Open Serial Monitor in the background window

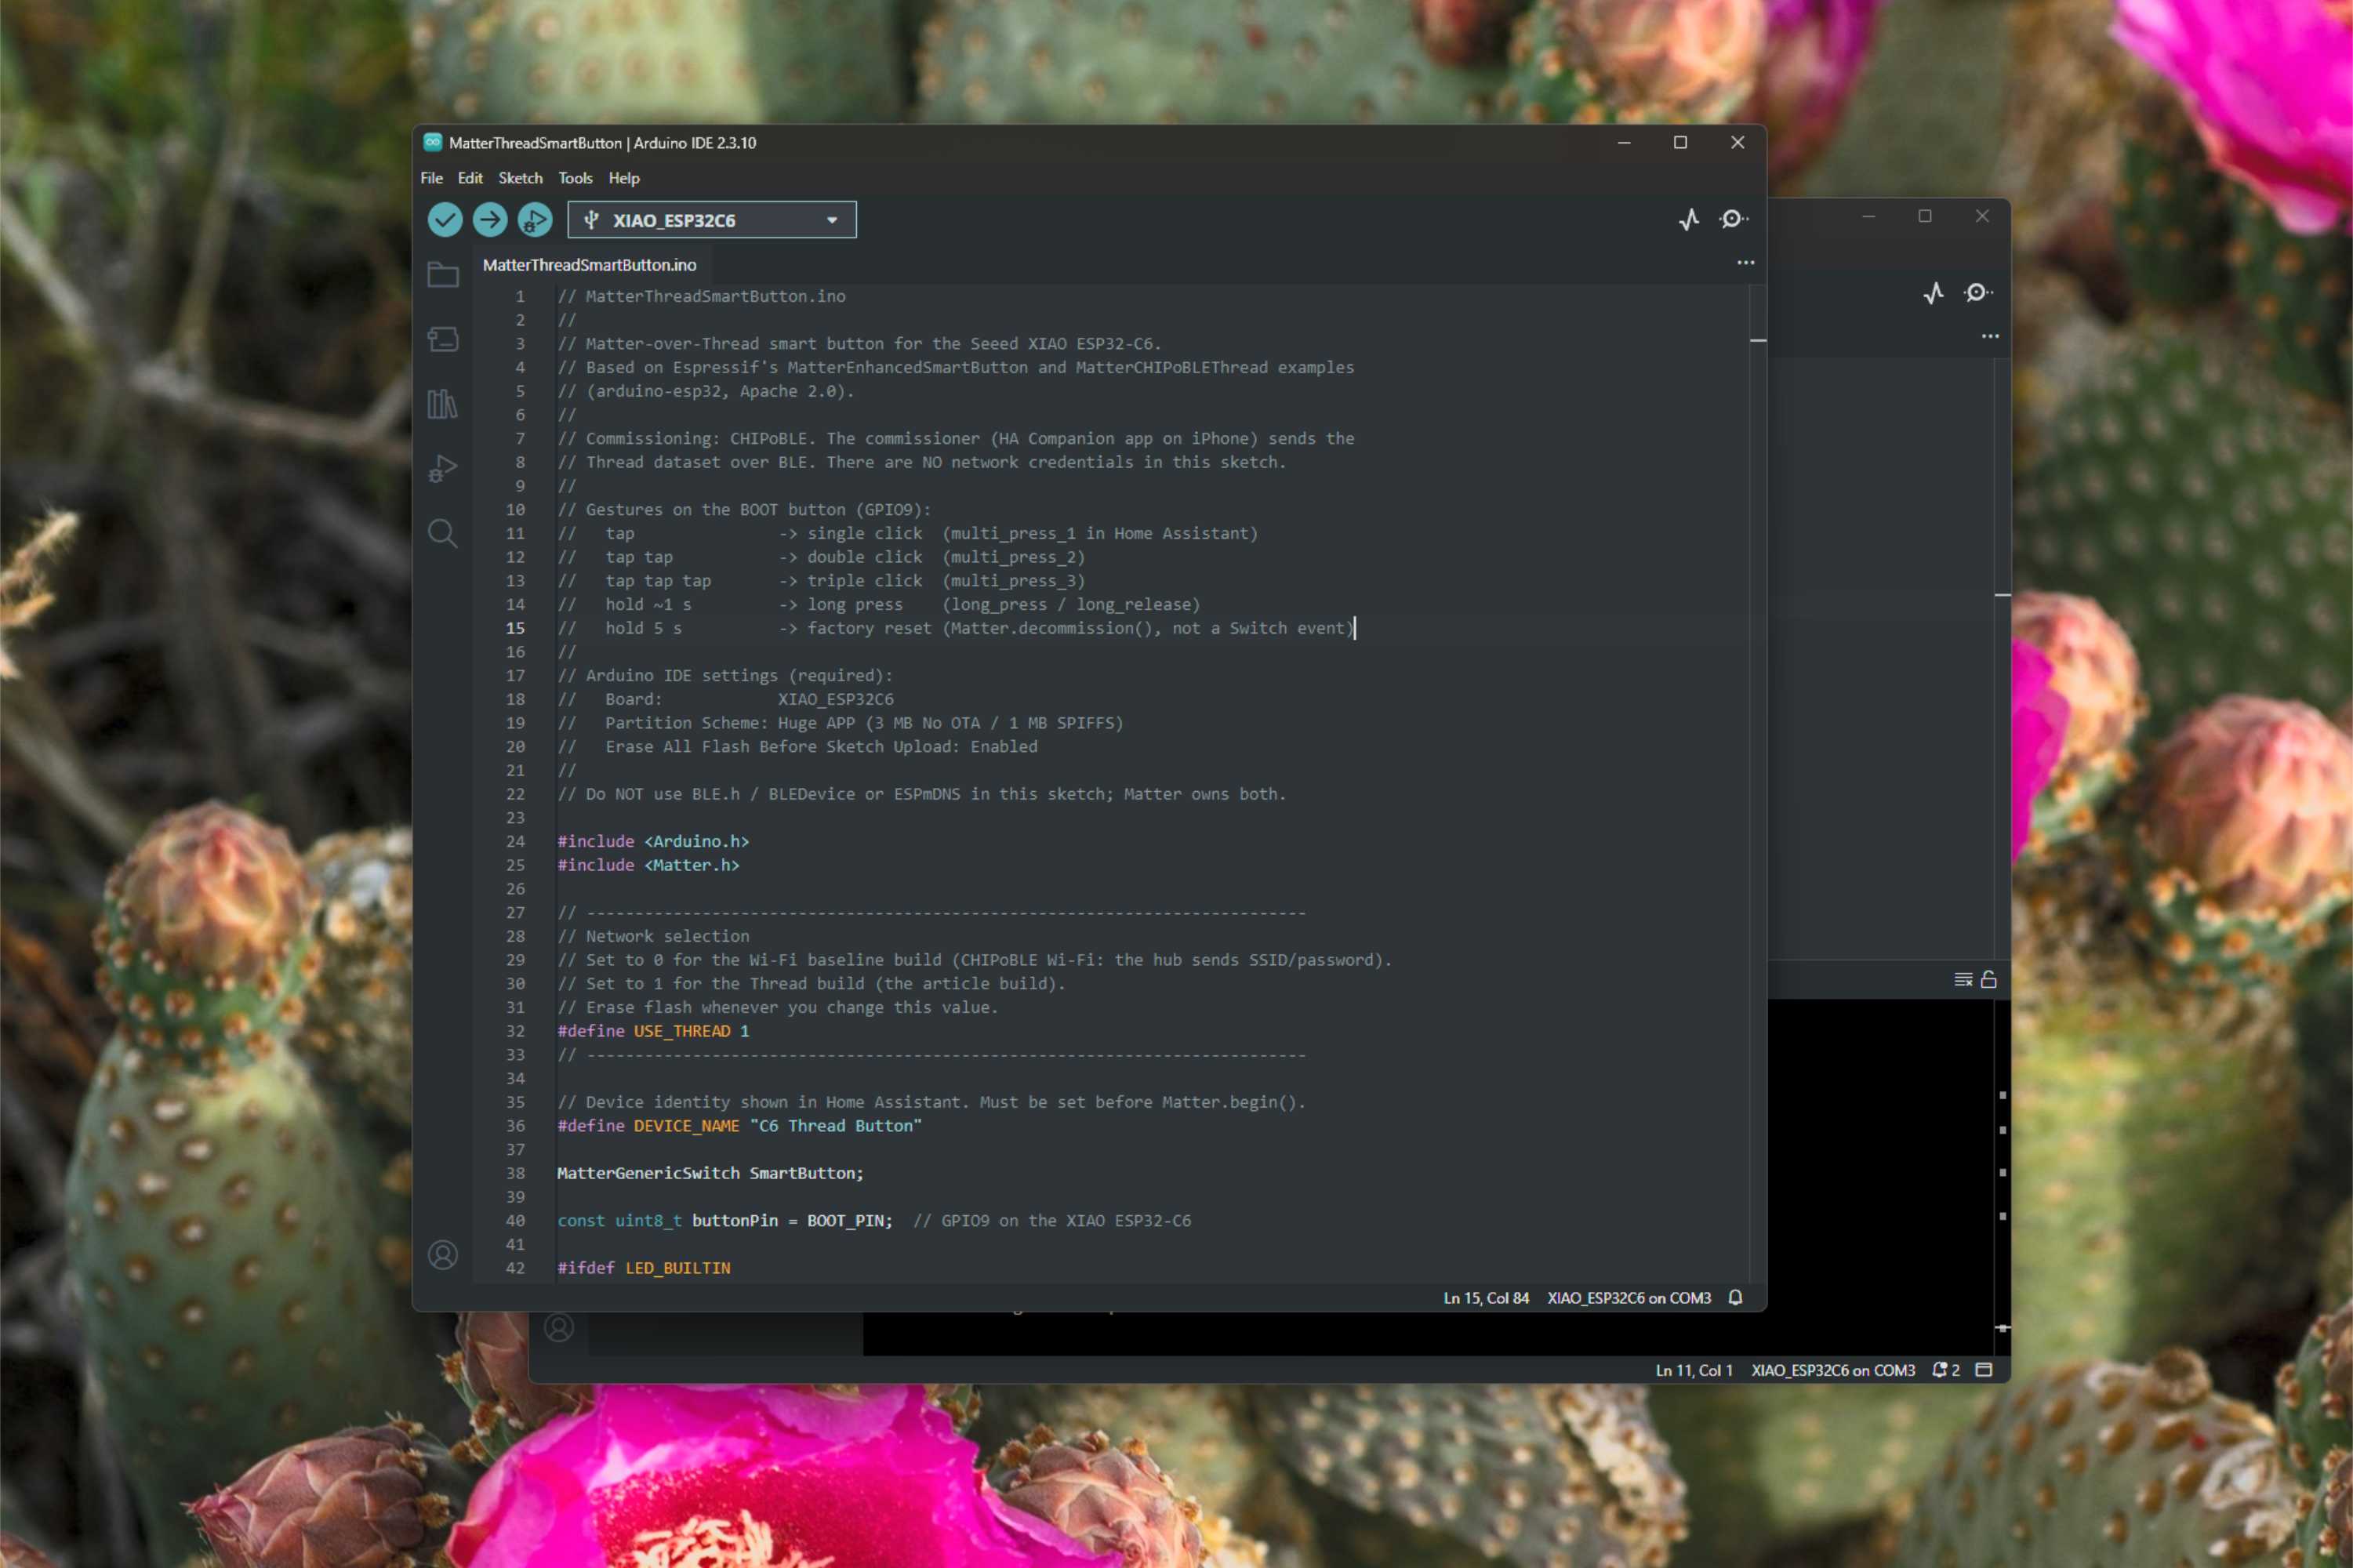[1978, 293]
